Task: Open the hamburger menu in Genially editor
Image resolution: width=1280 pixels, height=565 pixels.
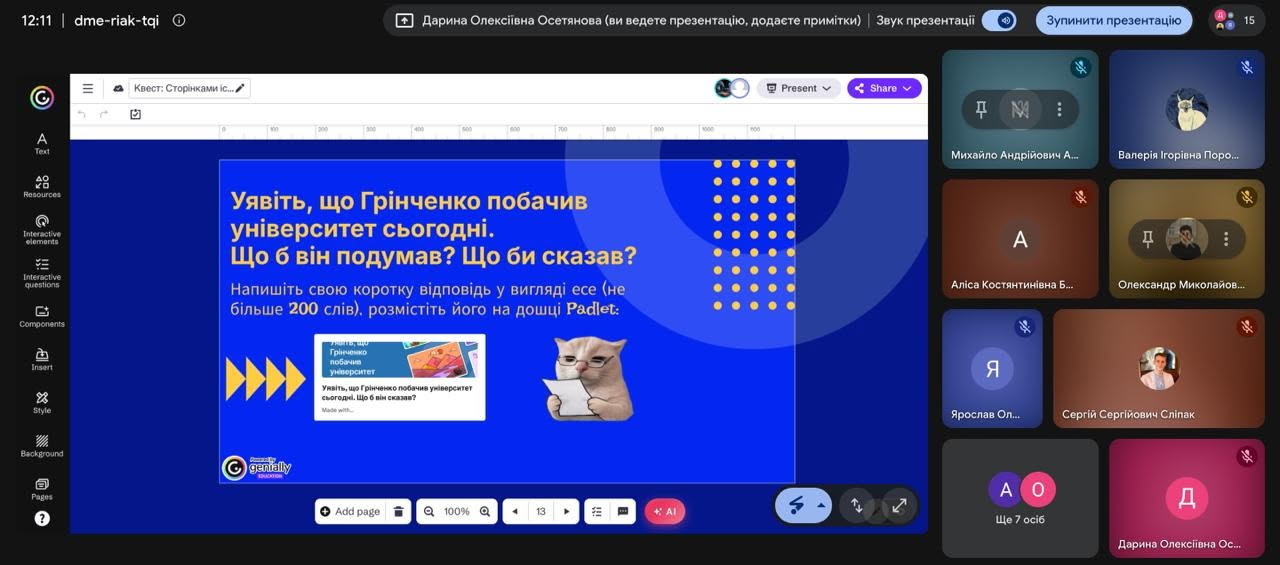Action: (x=88, y=88)
